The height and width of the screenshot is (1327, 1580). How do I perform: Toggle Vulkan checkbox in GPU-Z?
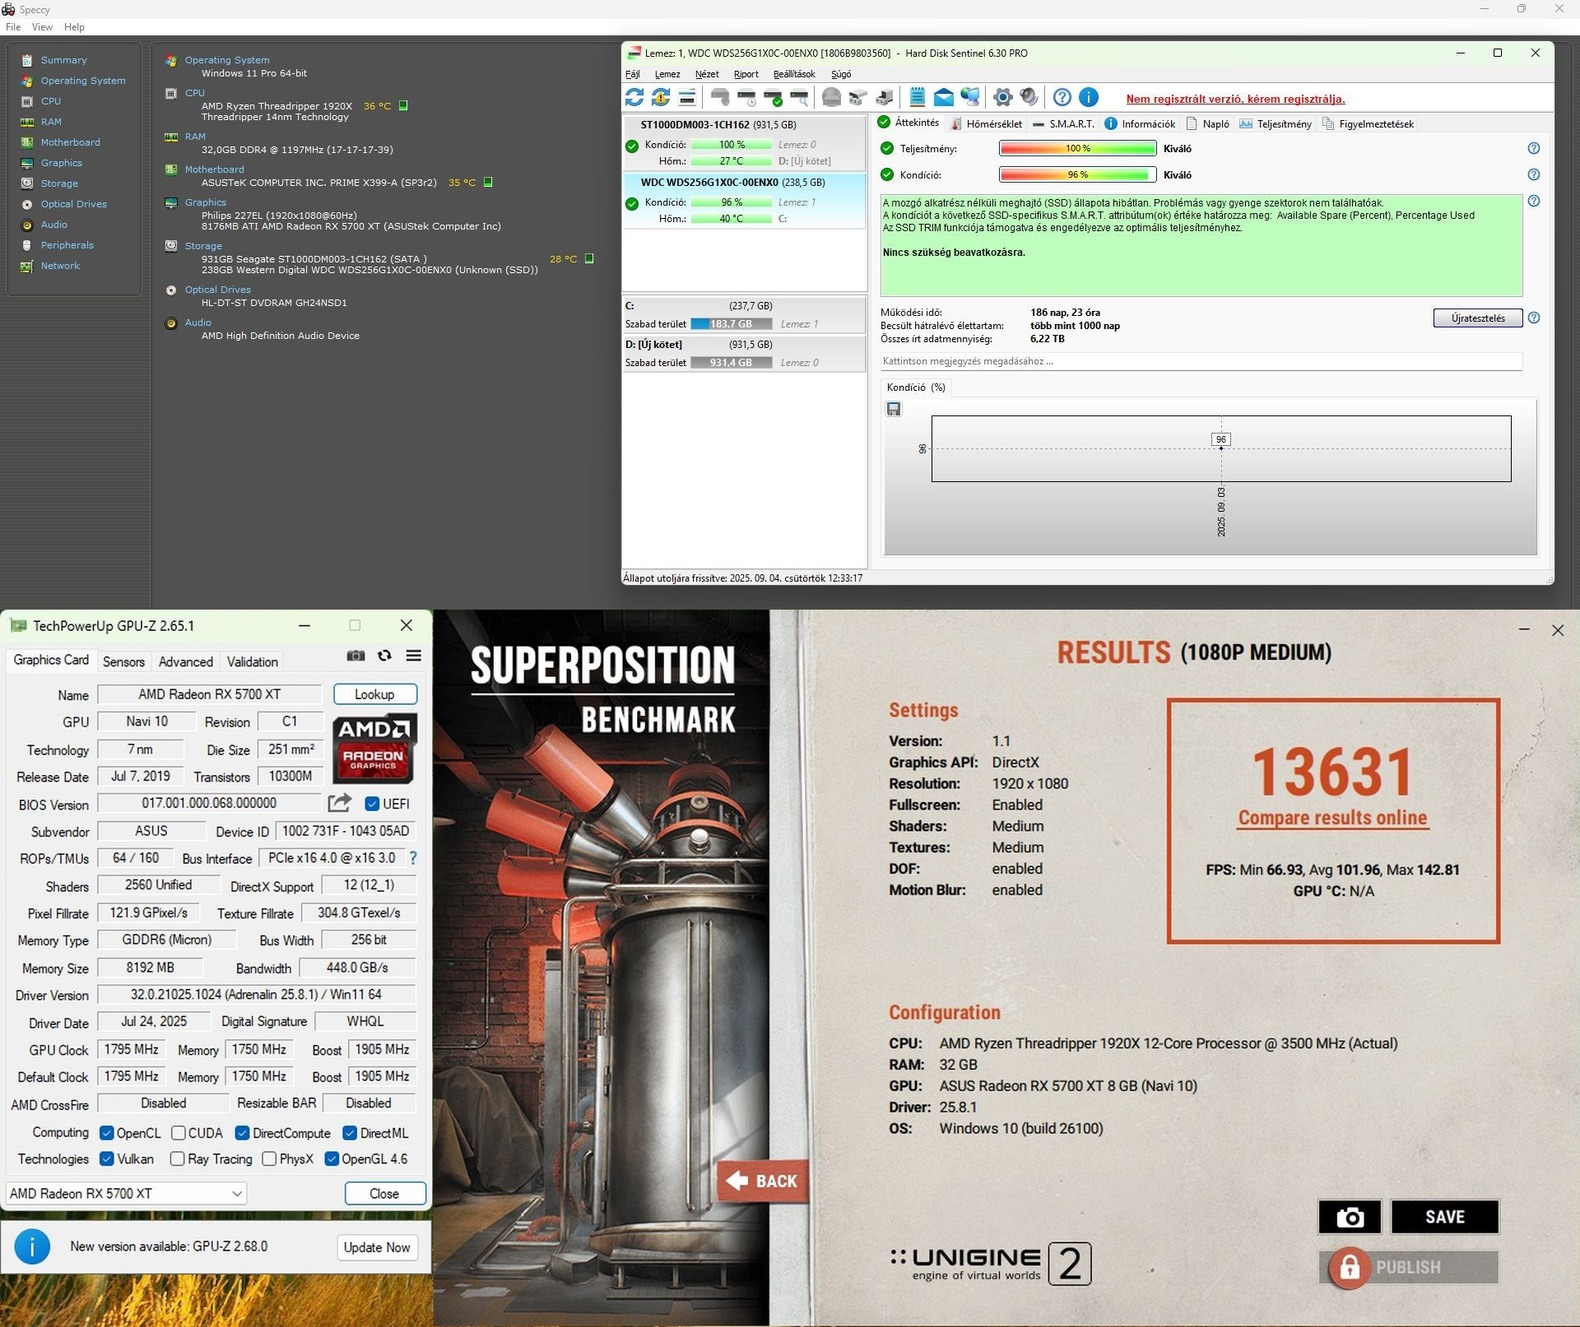click(107, 1159)
